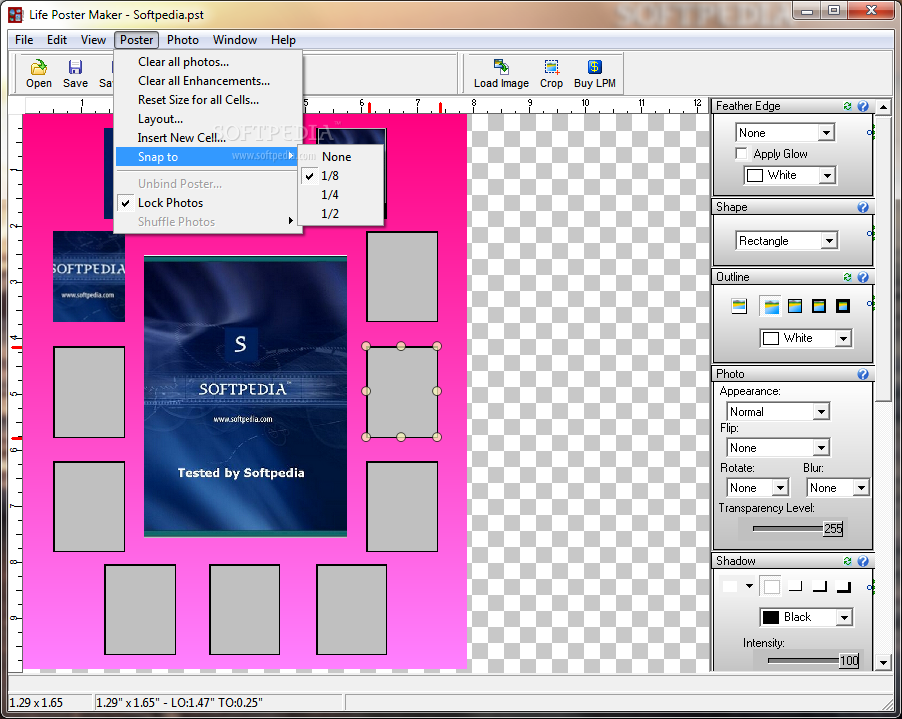Choose the 1/4 snap option
Viewport: 902px width, 719px height.
(330, 194)
